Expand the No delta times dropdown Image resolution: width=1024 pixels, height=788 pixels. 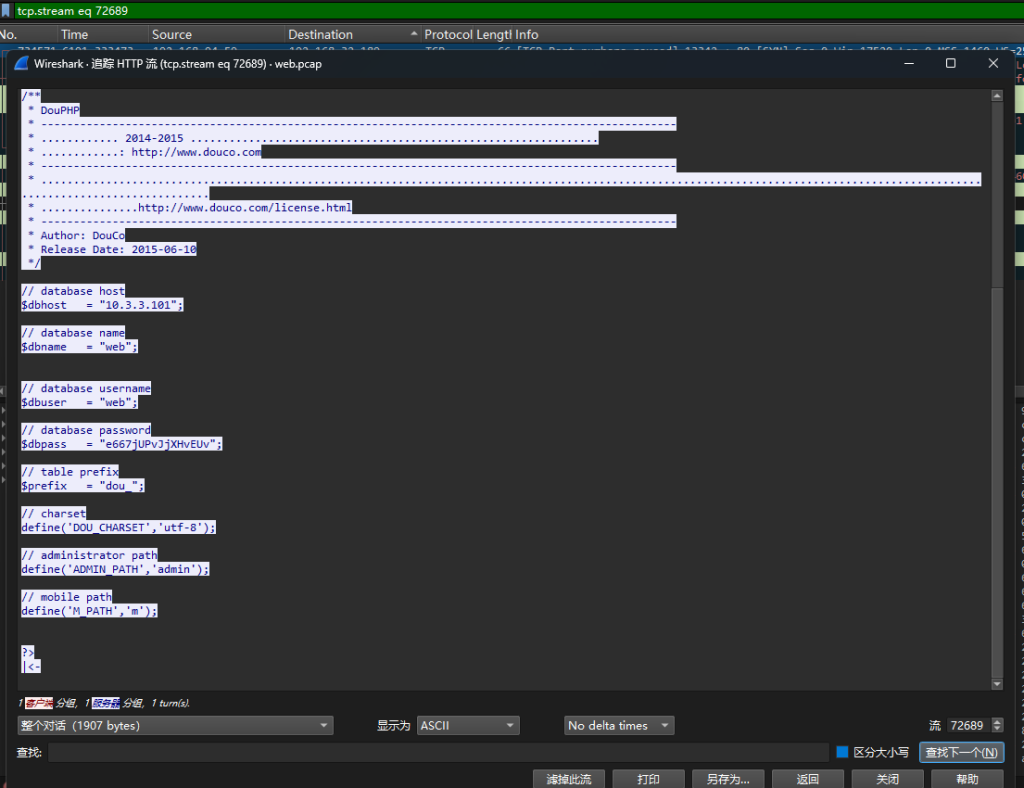point(618,725)
